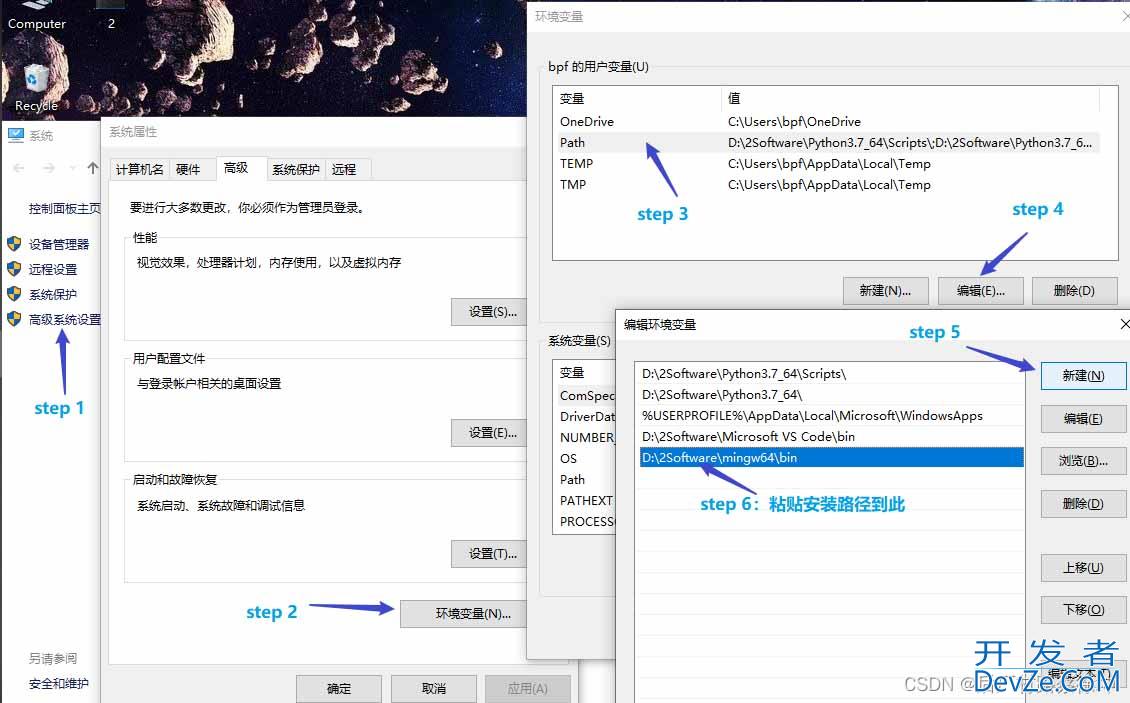Click 确定 in 系统属性 dialog

pyautogui.click(x=339, y=689)
